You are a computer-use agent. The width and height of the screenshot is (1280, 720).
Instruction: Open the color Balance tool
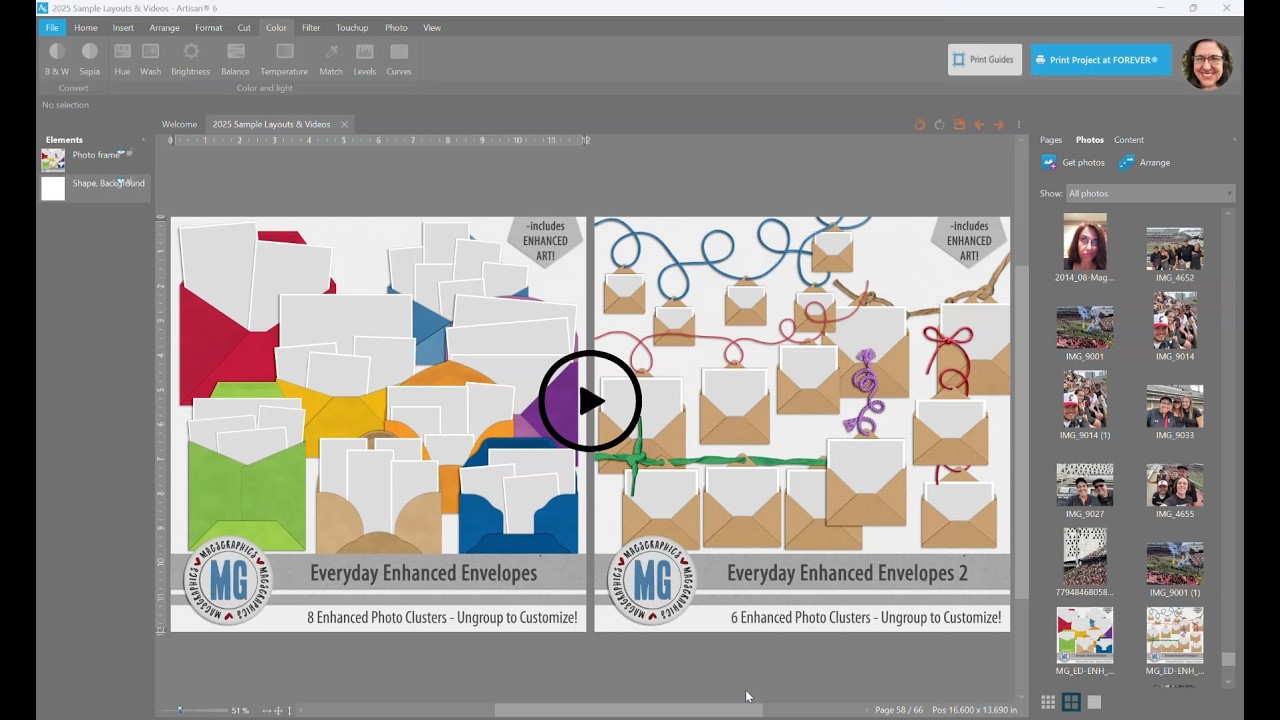coord(235,60)
